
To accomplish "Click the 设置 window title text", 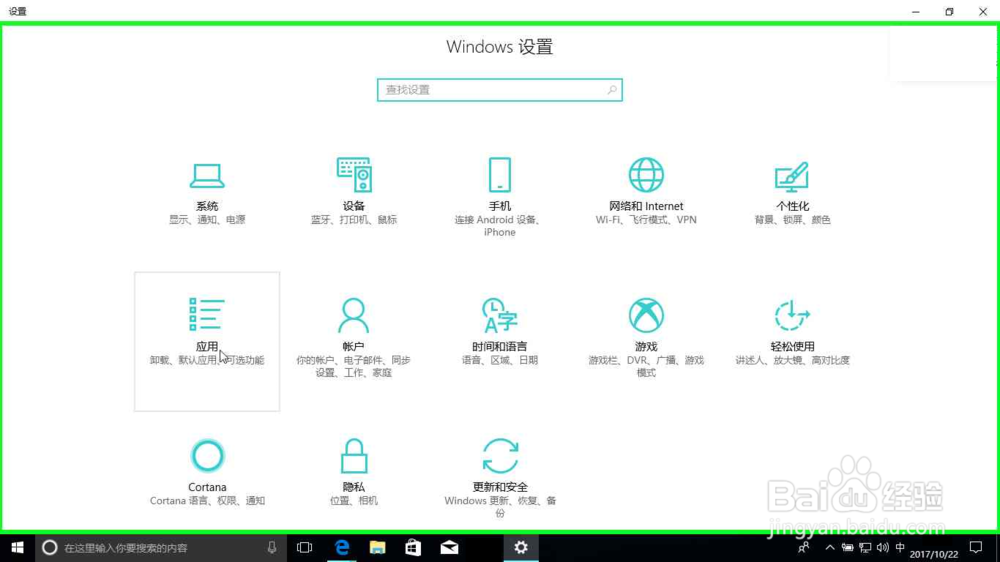I will [x=17, y=11].
